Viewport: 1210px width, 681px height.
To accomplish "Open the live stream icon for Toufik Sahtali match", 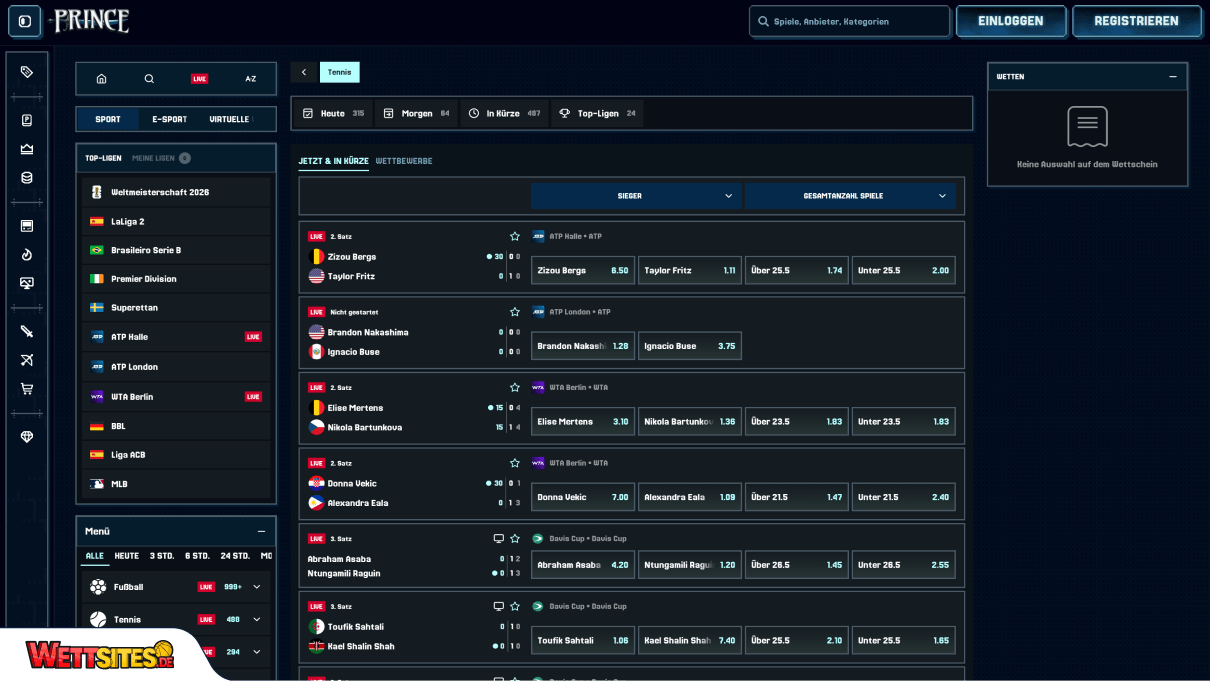I will coord(499,606).
